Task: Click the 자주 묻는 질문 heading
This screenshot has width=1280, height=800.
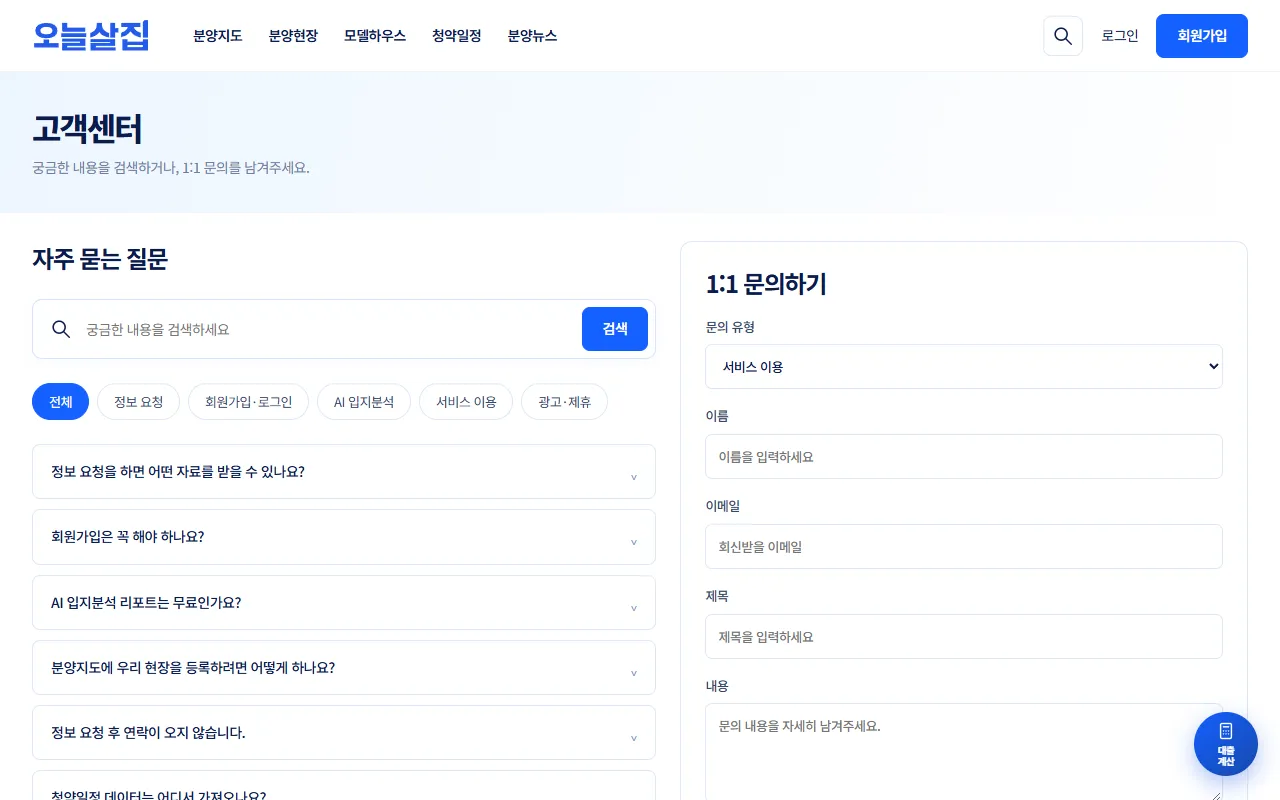Action: (x=100, y=260)
